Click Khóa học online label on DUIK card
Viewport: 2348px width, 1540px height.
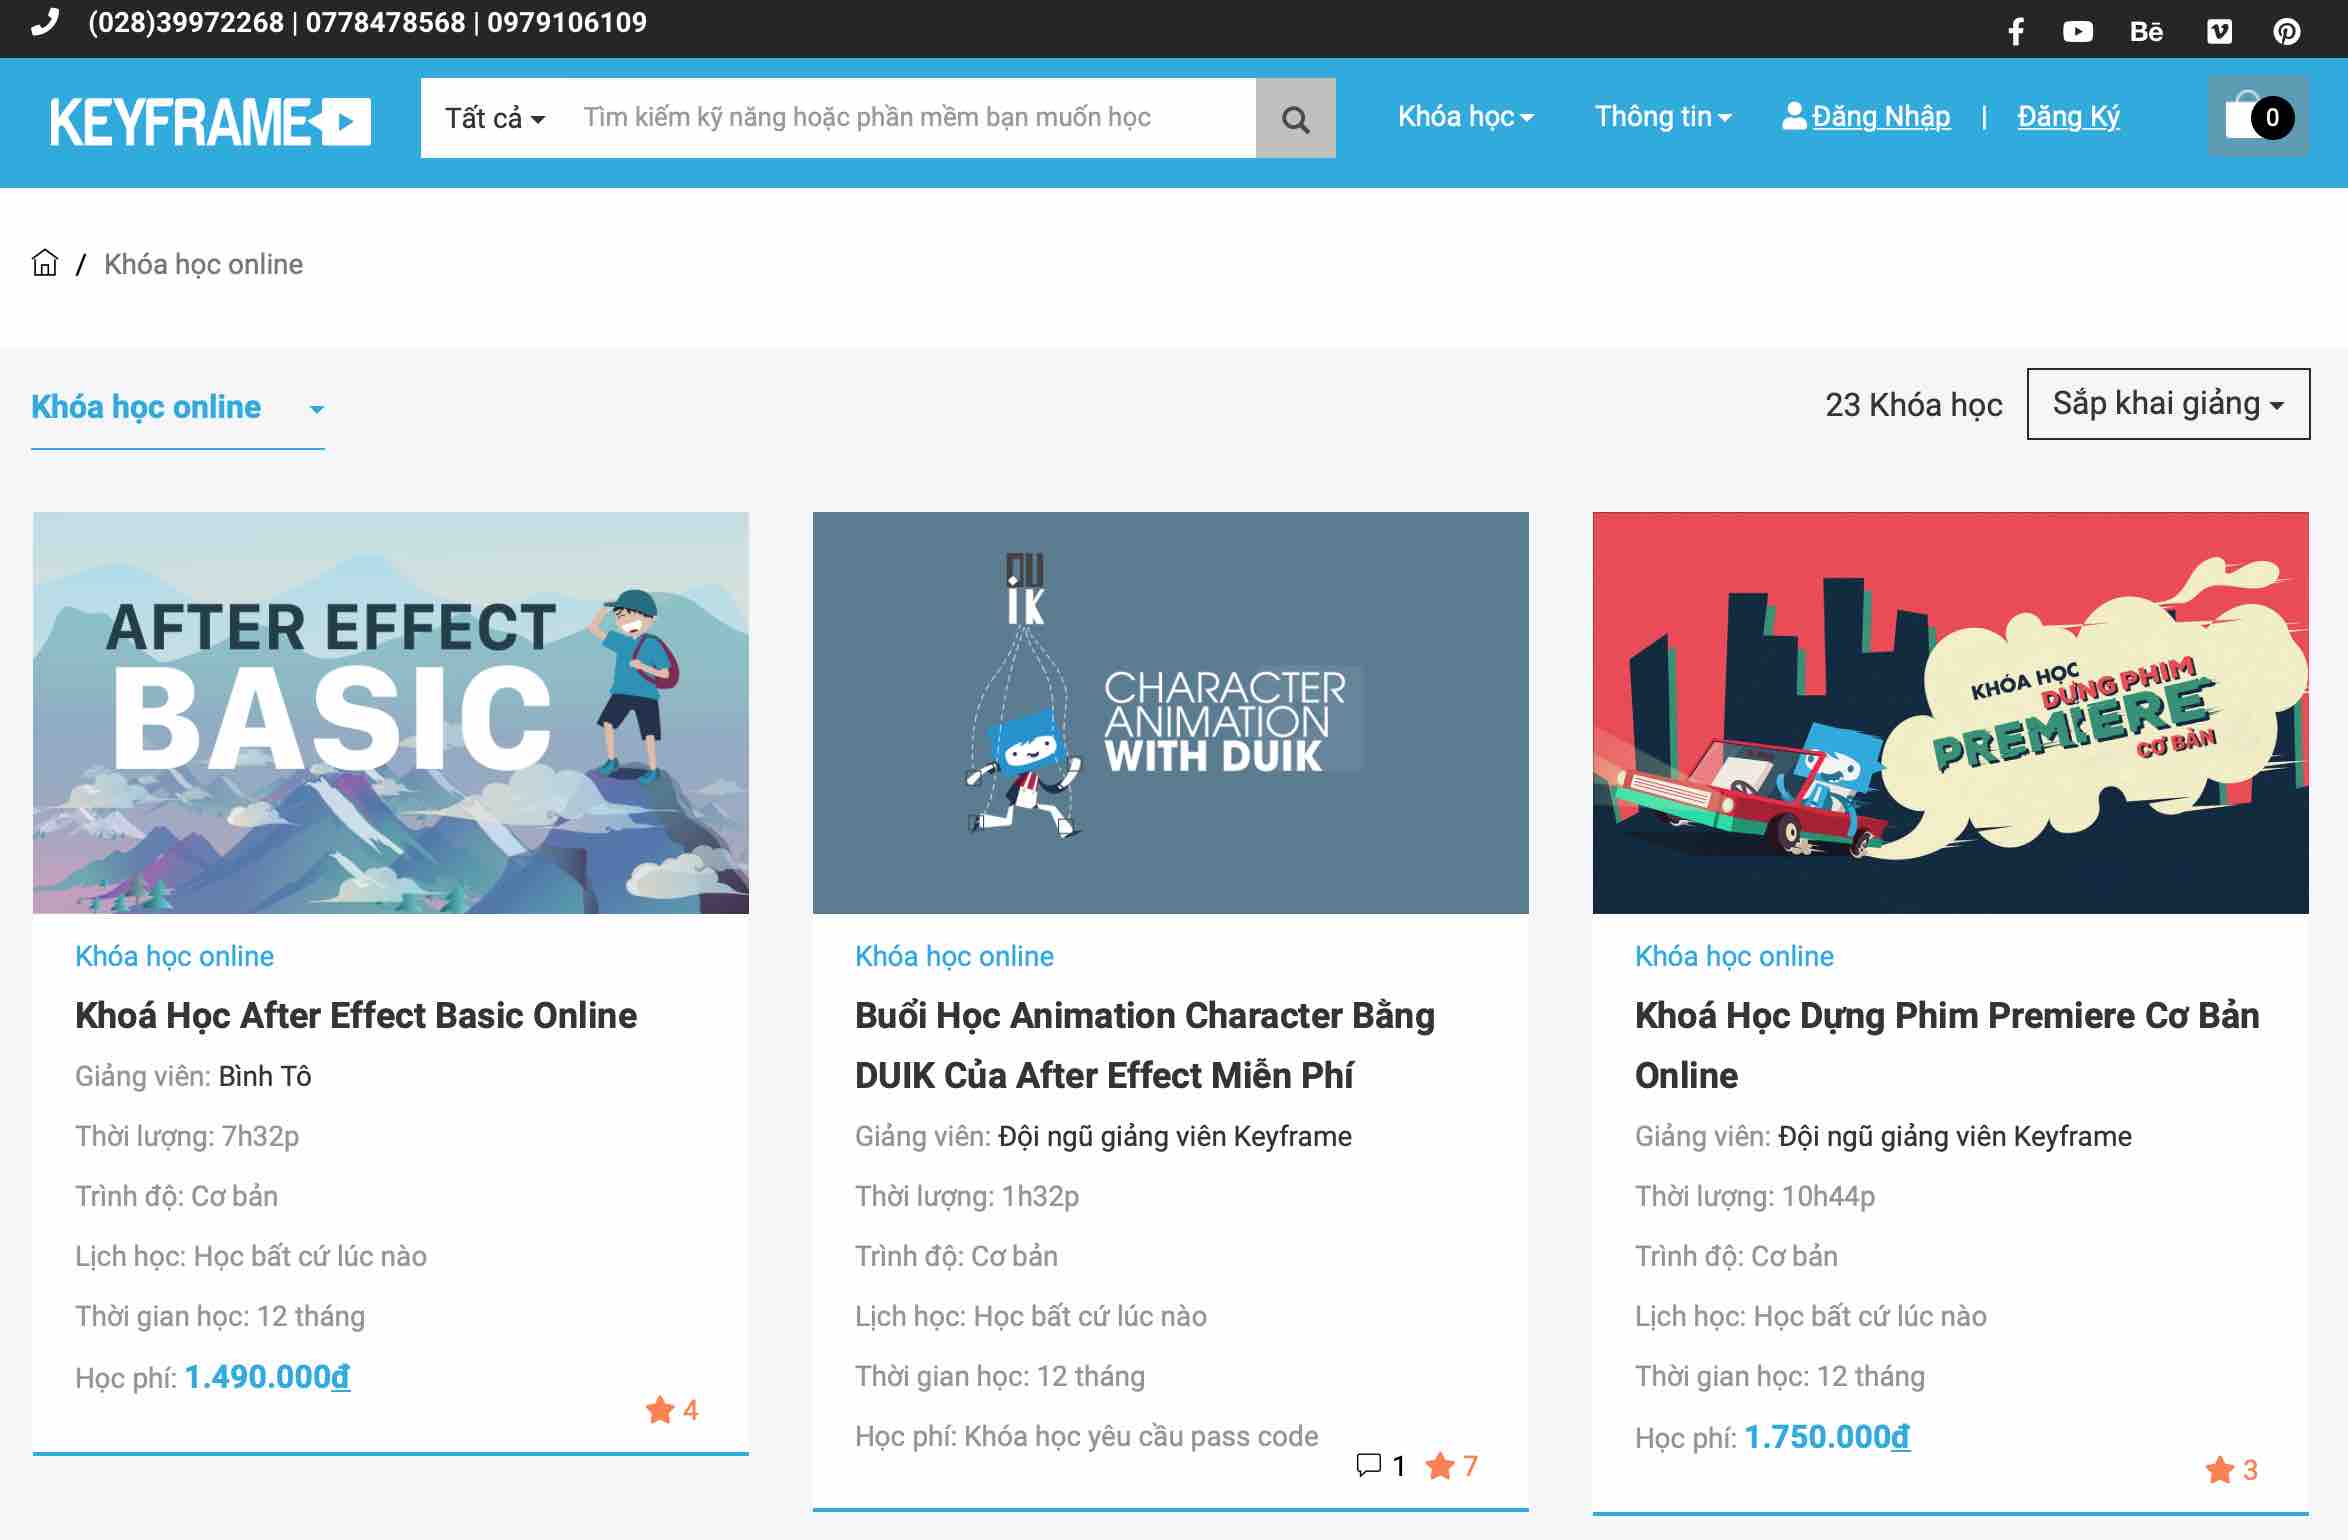[x=954, y=956]
